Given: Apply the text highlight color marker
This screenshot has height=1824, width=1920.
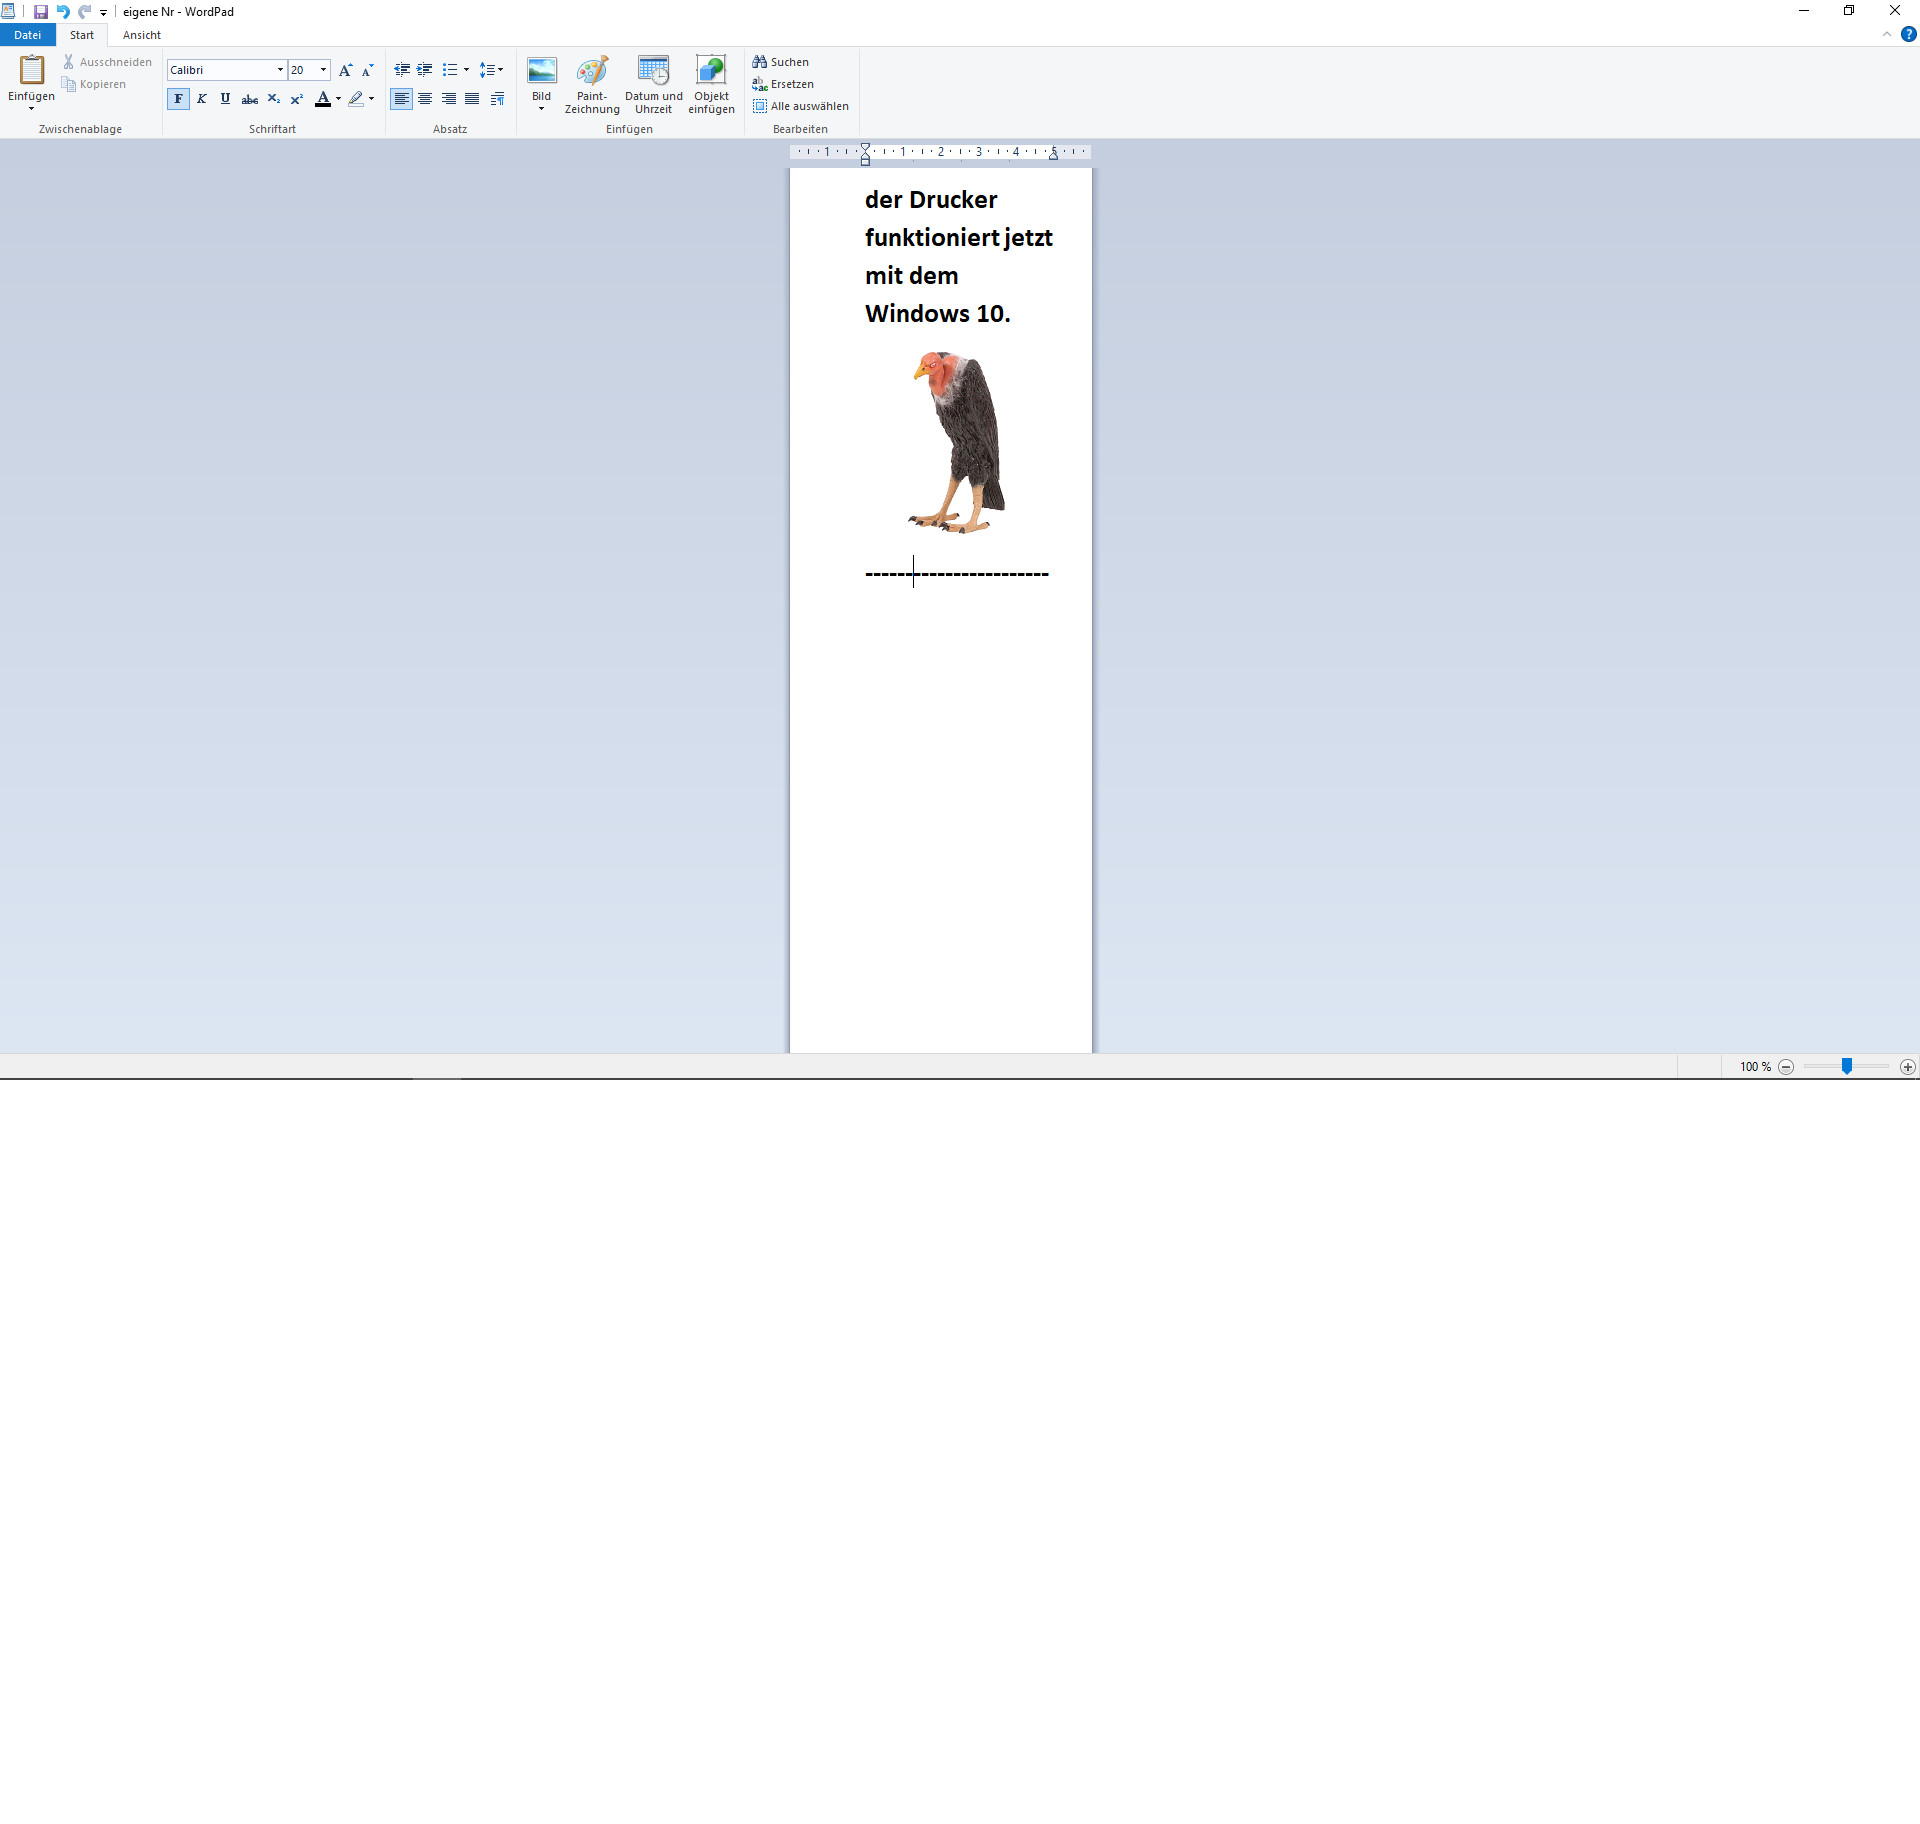Looking at the screenshot, I should 356,99.
